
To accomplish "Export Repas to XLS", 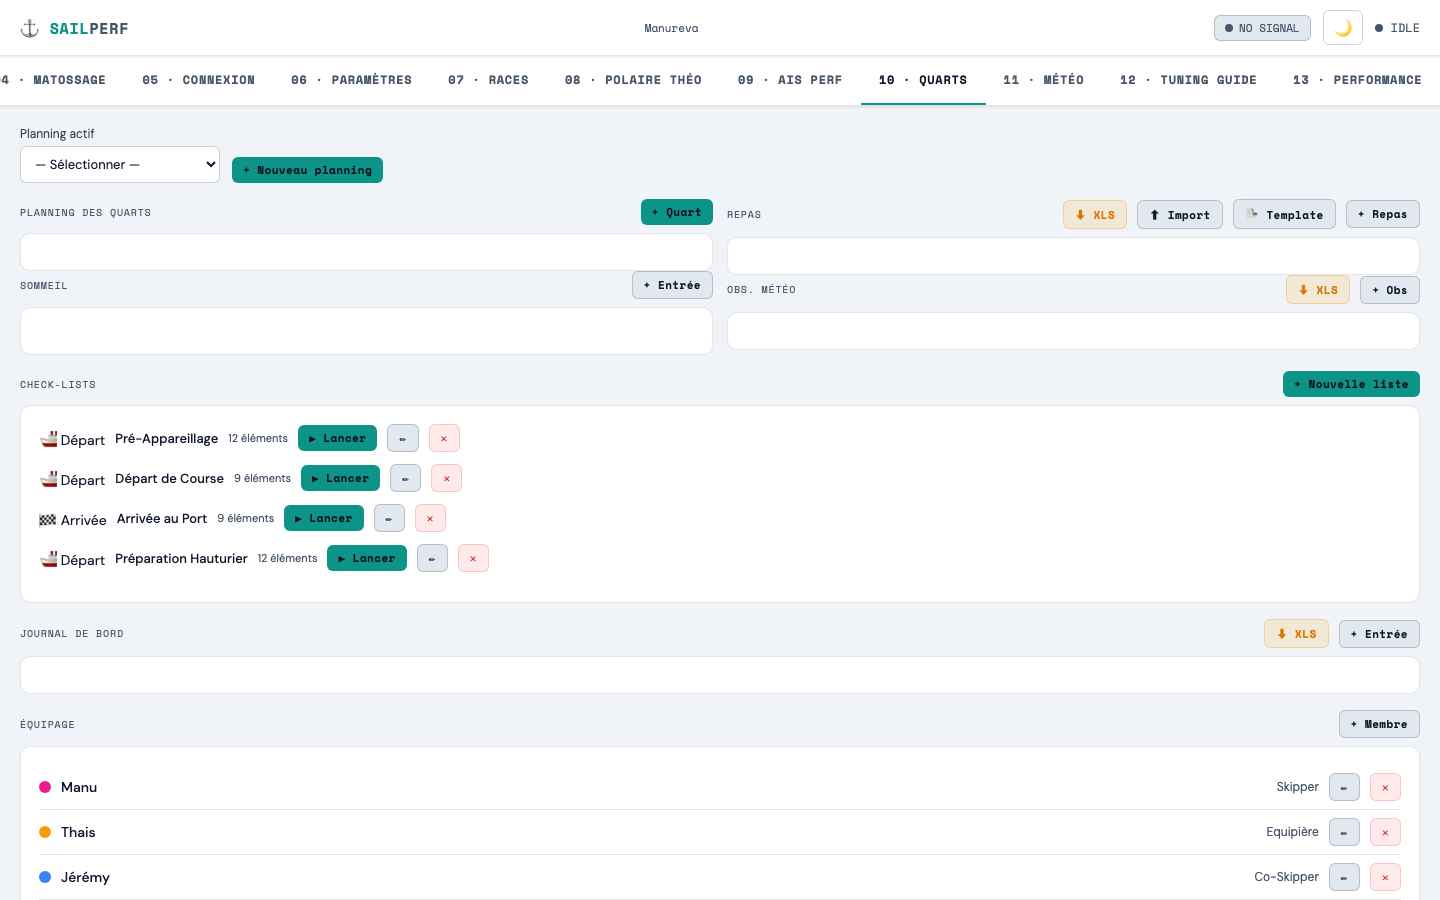I will click(x=1095, y=214).
